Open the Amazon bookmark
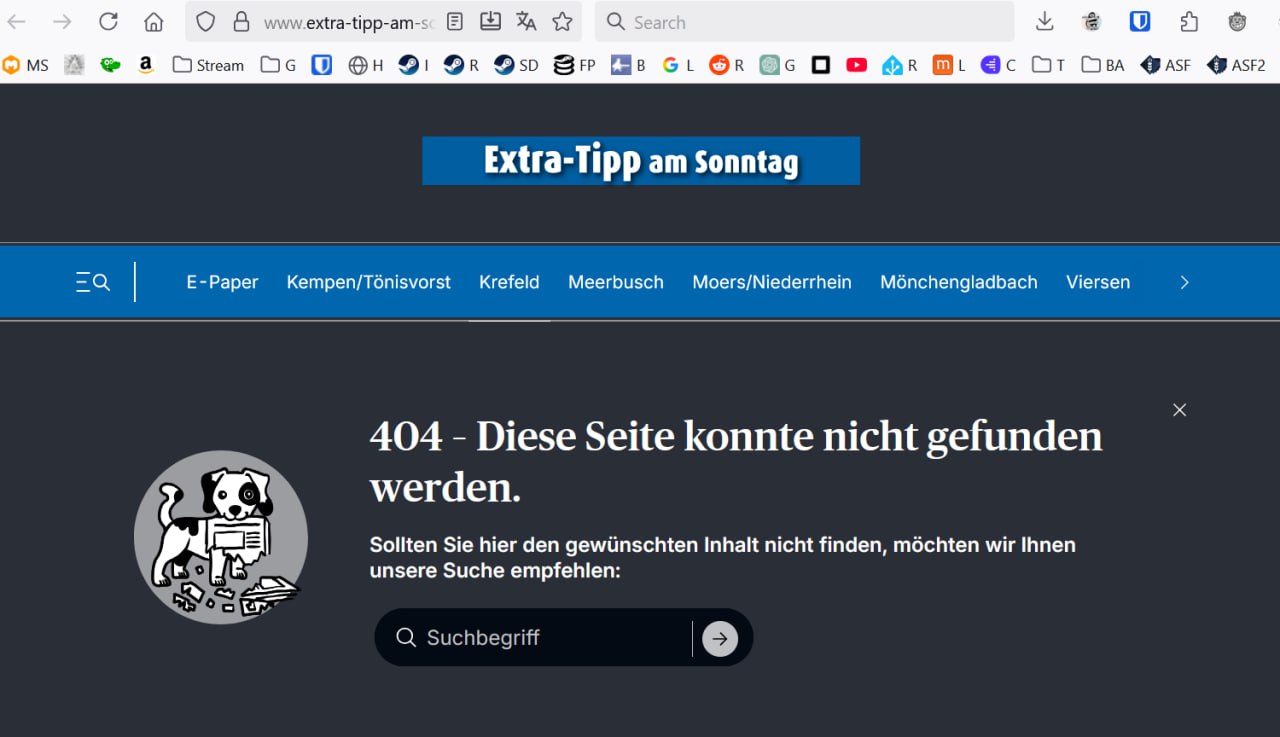This screenshot has height=737, width=1280. tap(146, 65)
